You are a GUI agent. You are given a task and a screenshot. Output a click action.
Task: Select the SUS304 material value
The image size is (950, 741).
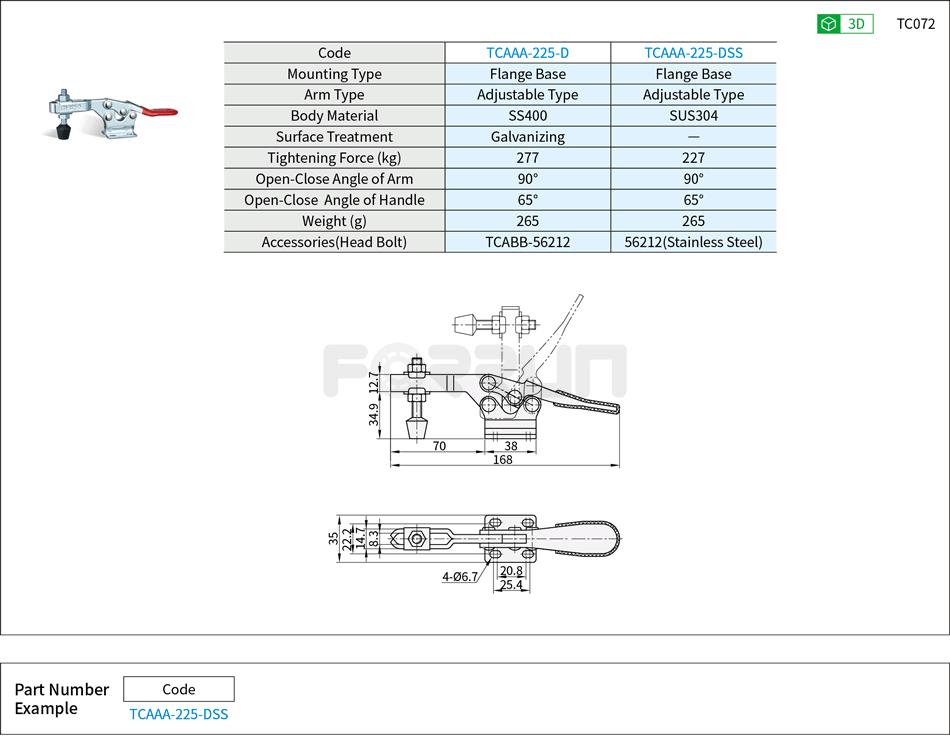click(x=693, y=115)
